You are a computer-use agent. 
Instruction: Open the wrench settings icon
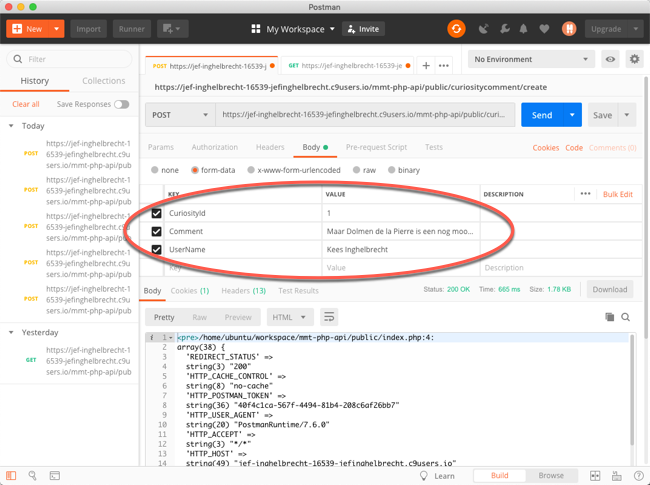(x=504, y=29)
